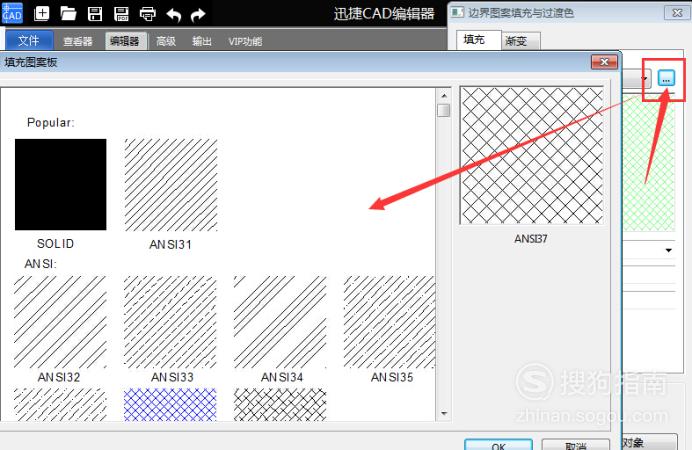Click the CAD application logo icon

(12, 13)
